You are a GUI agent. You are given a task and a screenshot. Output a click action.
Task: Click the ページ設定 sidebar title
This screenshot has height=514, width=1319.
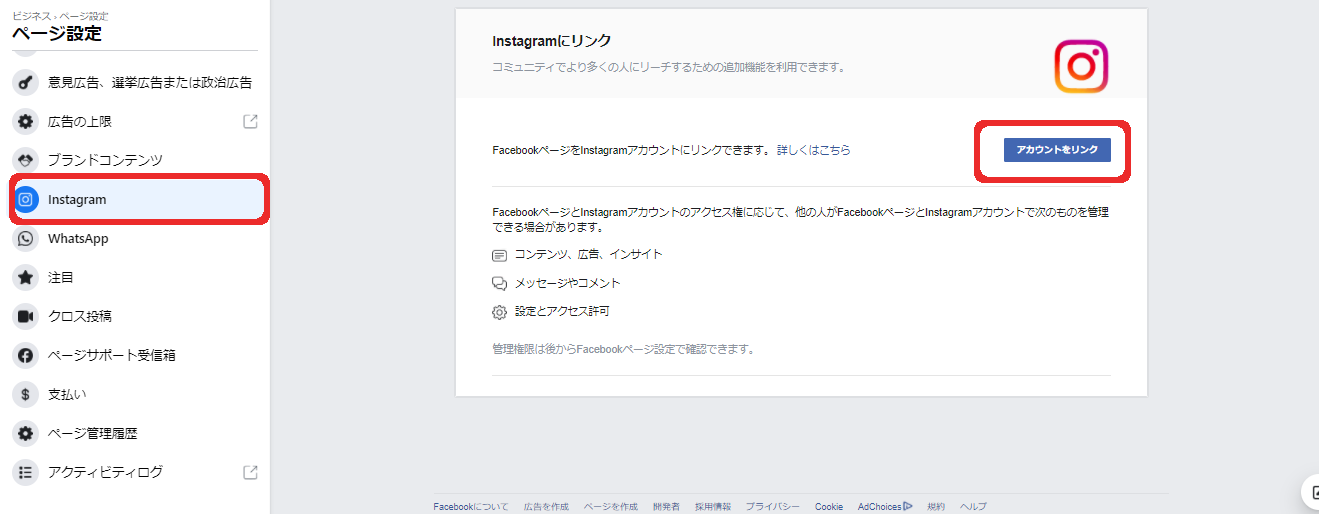point(57,34)
